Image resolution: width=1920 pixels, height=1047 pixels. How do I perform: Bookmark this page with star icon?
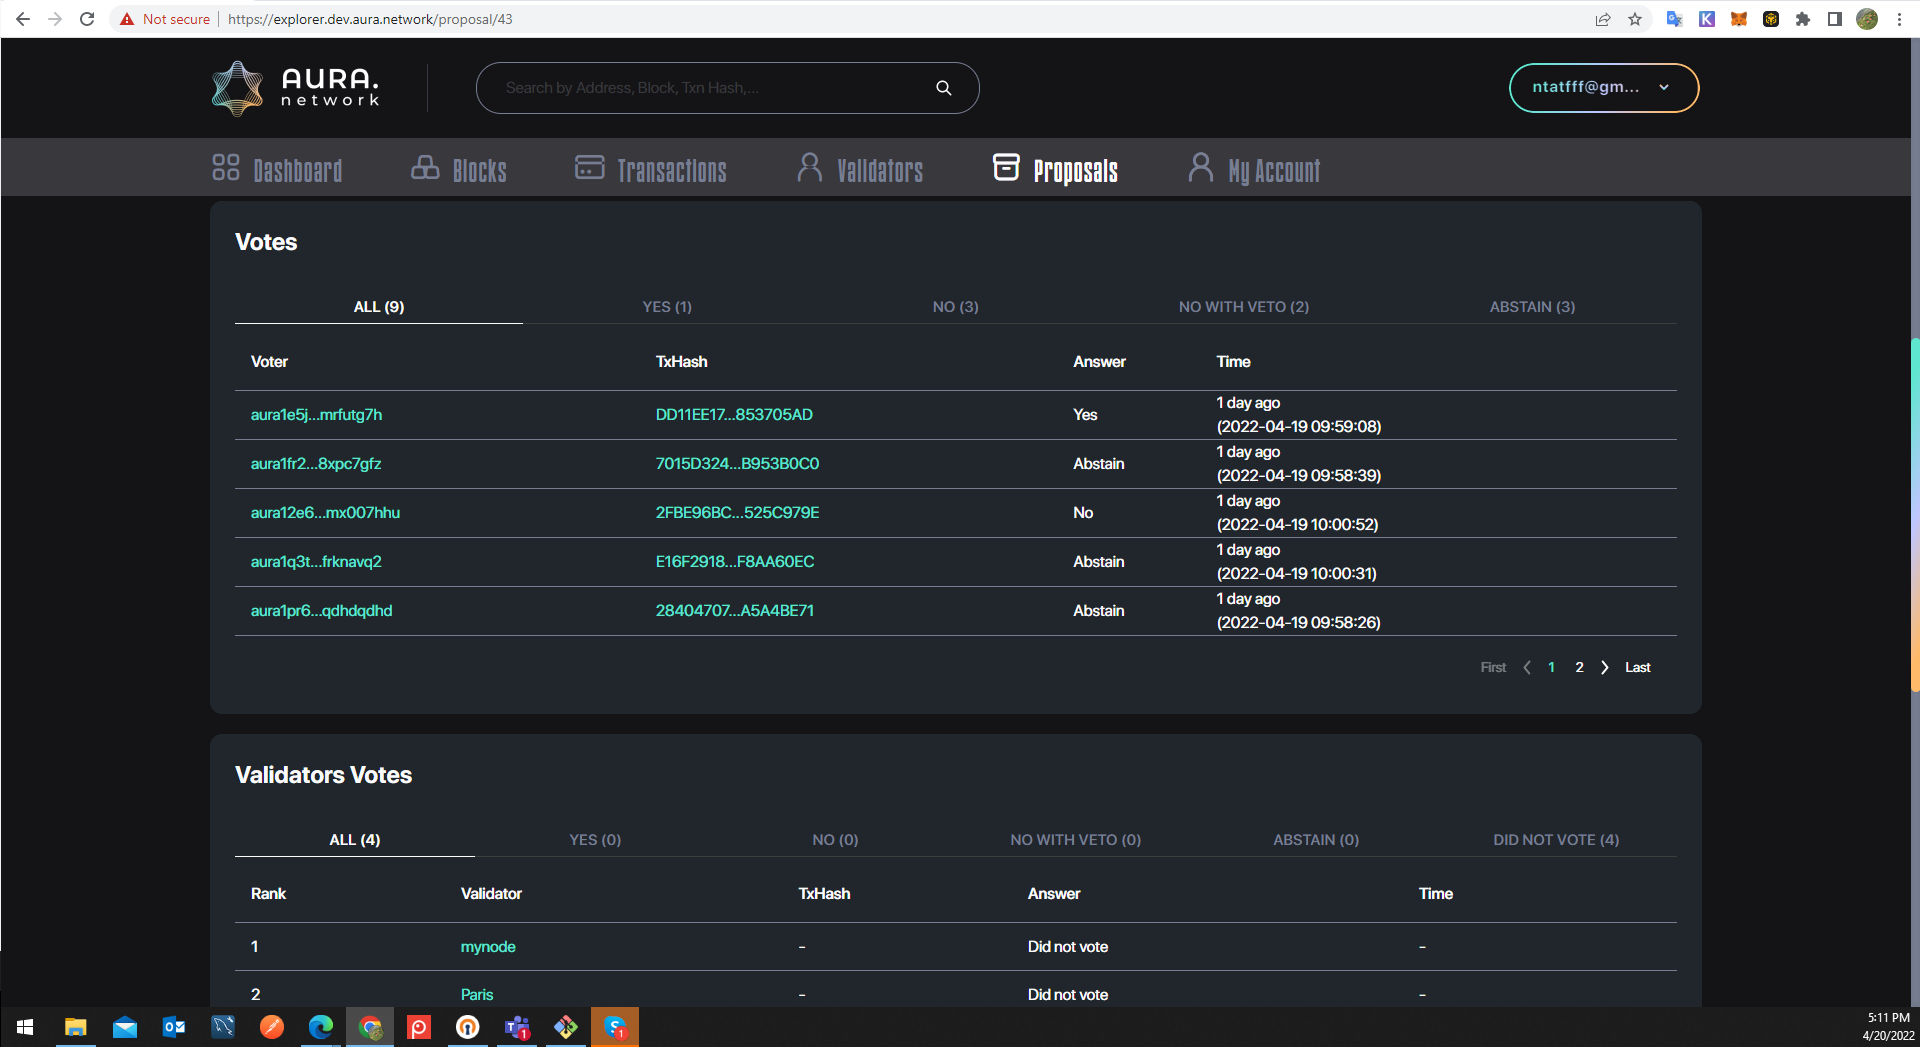click(1635, 19)
